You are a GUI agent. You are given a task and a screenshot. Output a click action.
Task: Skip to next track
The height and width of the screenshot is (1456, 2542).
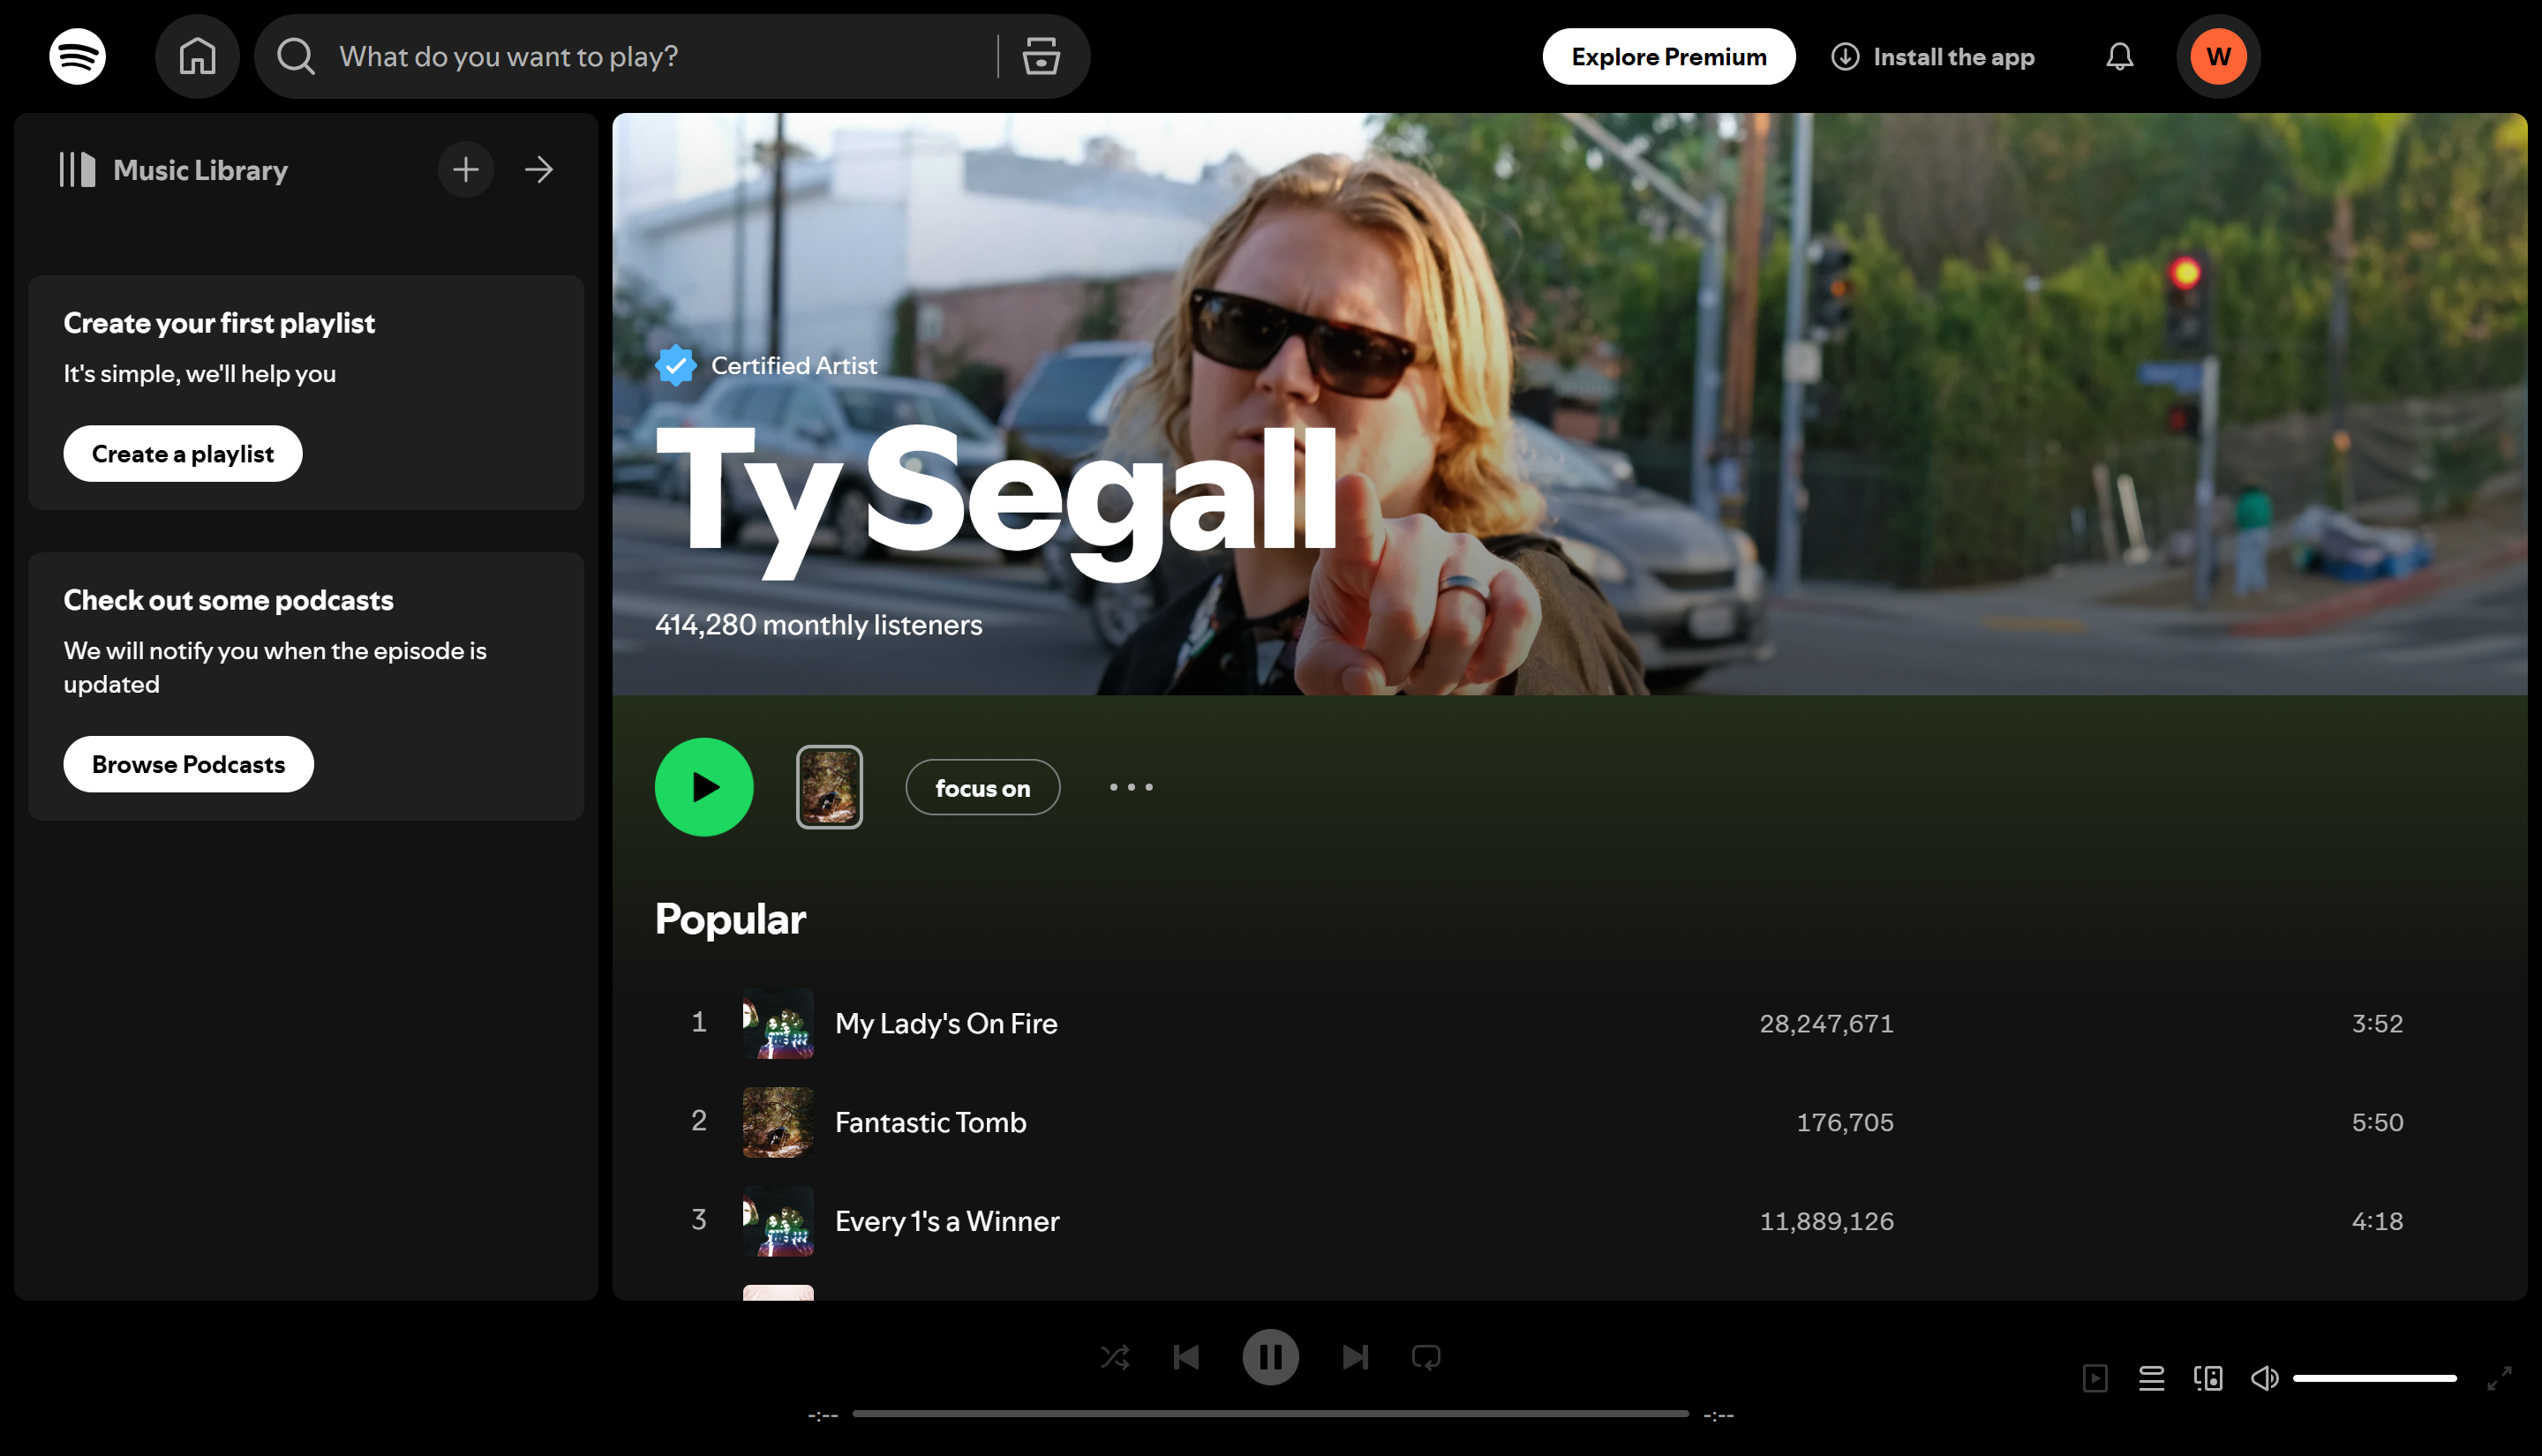(x=1355, y=1358)
